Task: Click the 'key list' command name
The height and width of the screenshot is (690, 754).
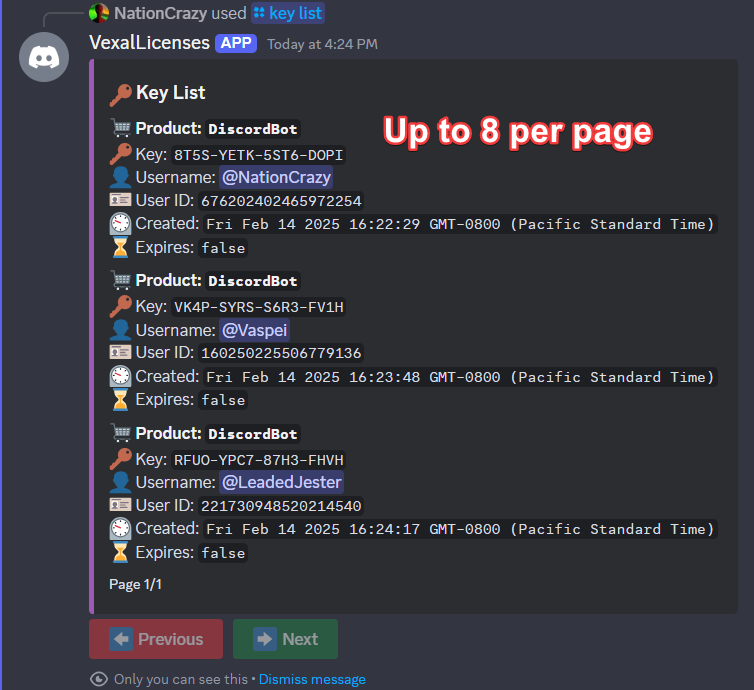Action: [295, 13]
